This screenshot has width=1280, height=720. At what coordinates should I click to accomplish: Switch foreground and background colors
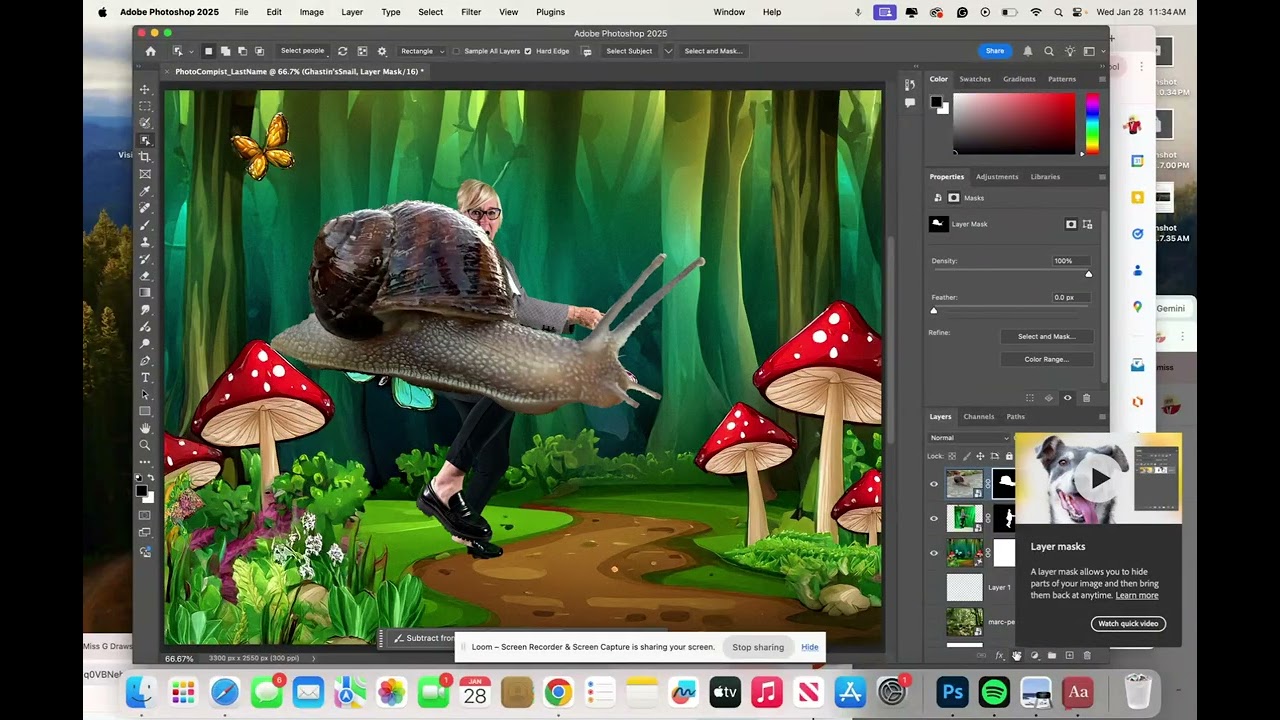pyautogui.click(x=150, y=478)
